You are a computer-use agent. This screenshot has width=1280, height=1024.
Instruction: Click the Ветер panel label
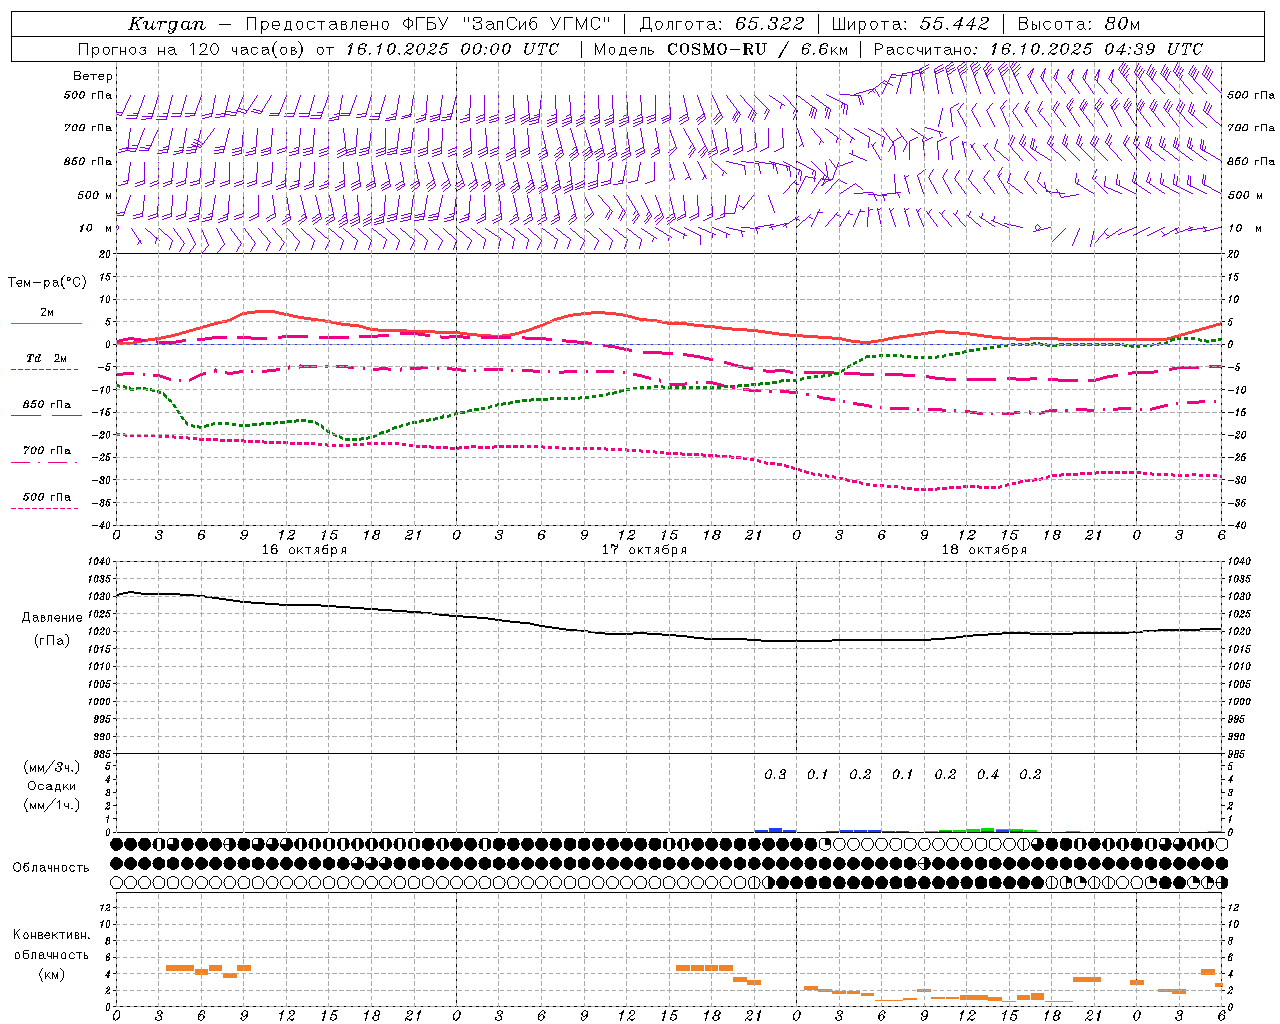(93, 76)
